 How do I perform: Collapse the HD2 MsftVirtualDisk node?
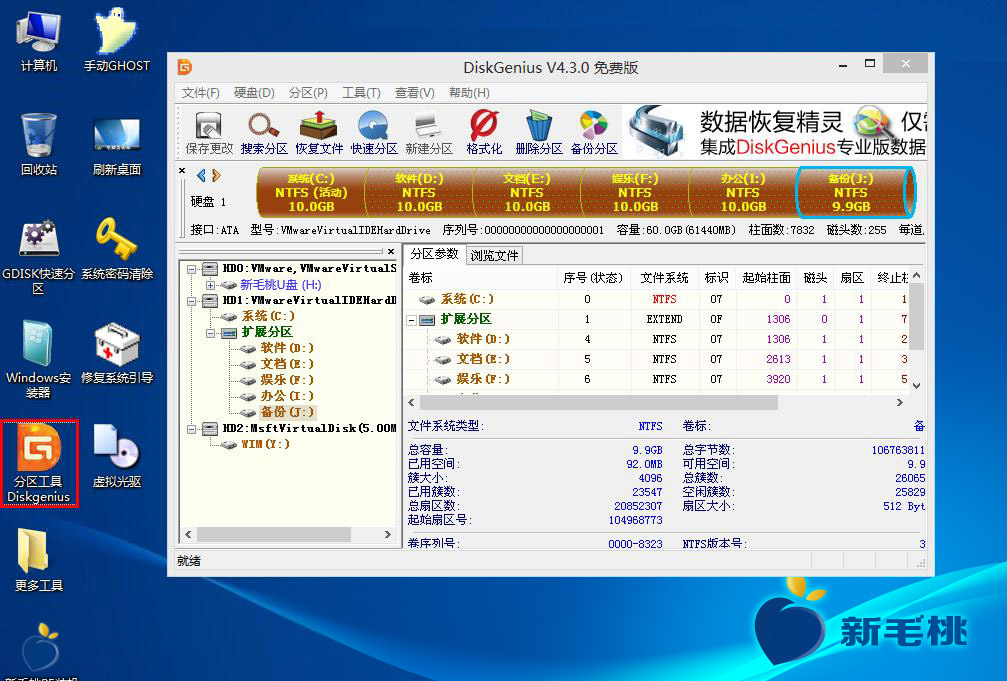(191, 429)
